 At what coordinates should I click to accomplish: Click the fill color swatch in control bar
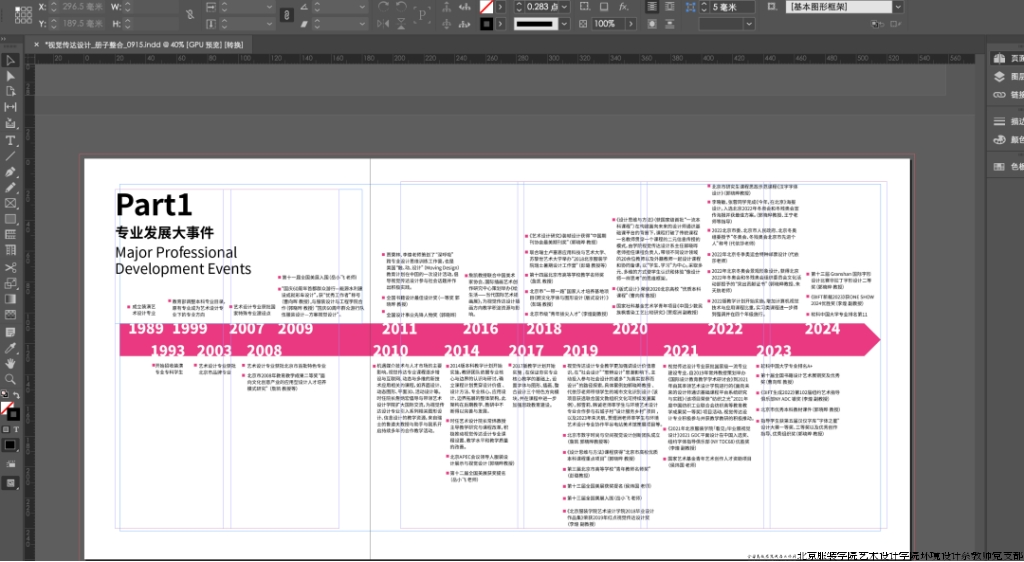486,7
